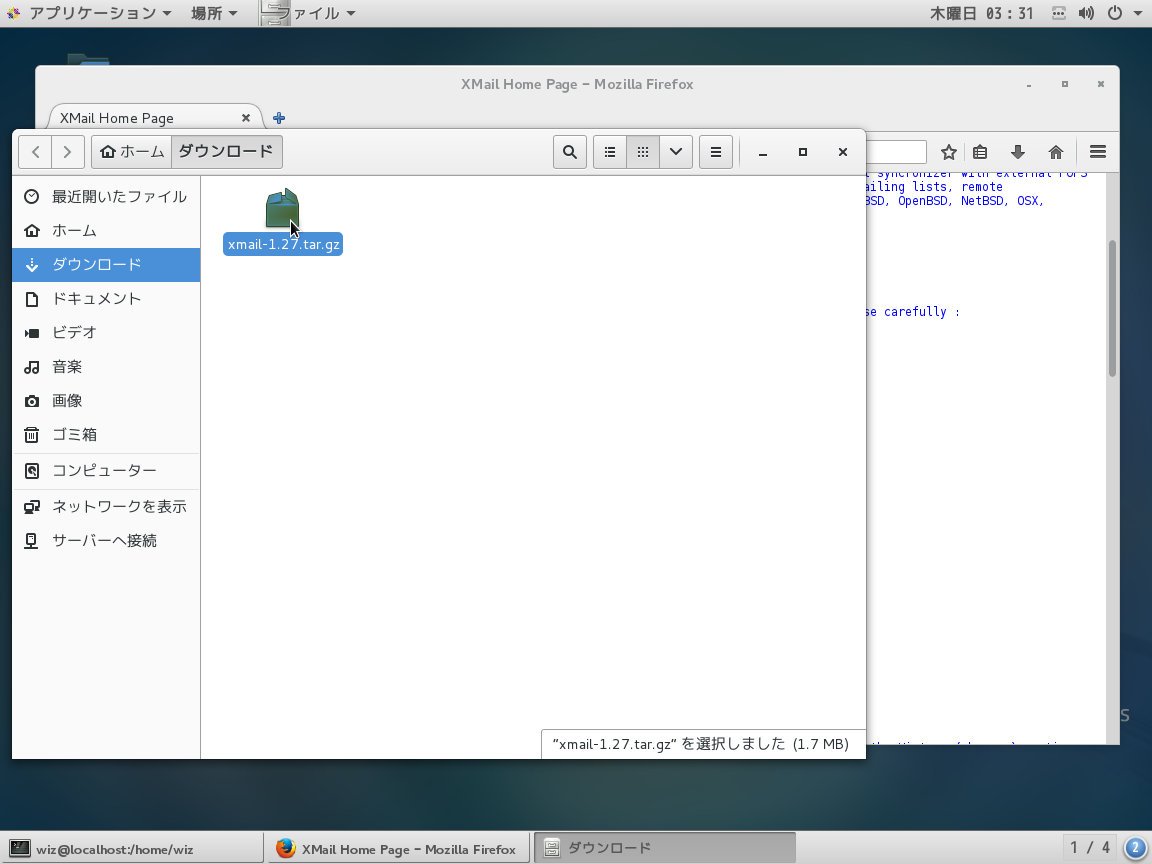Viewport: 1152px width, 864px height.
Task: Open コンピューター in the sidebar
Action: pyautogui.click(x=106, y=470)
